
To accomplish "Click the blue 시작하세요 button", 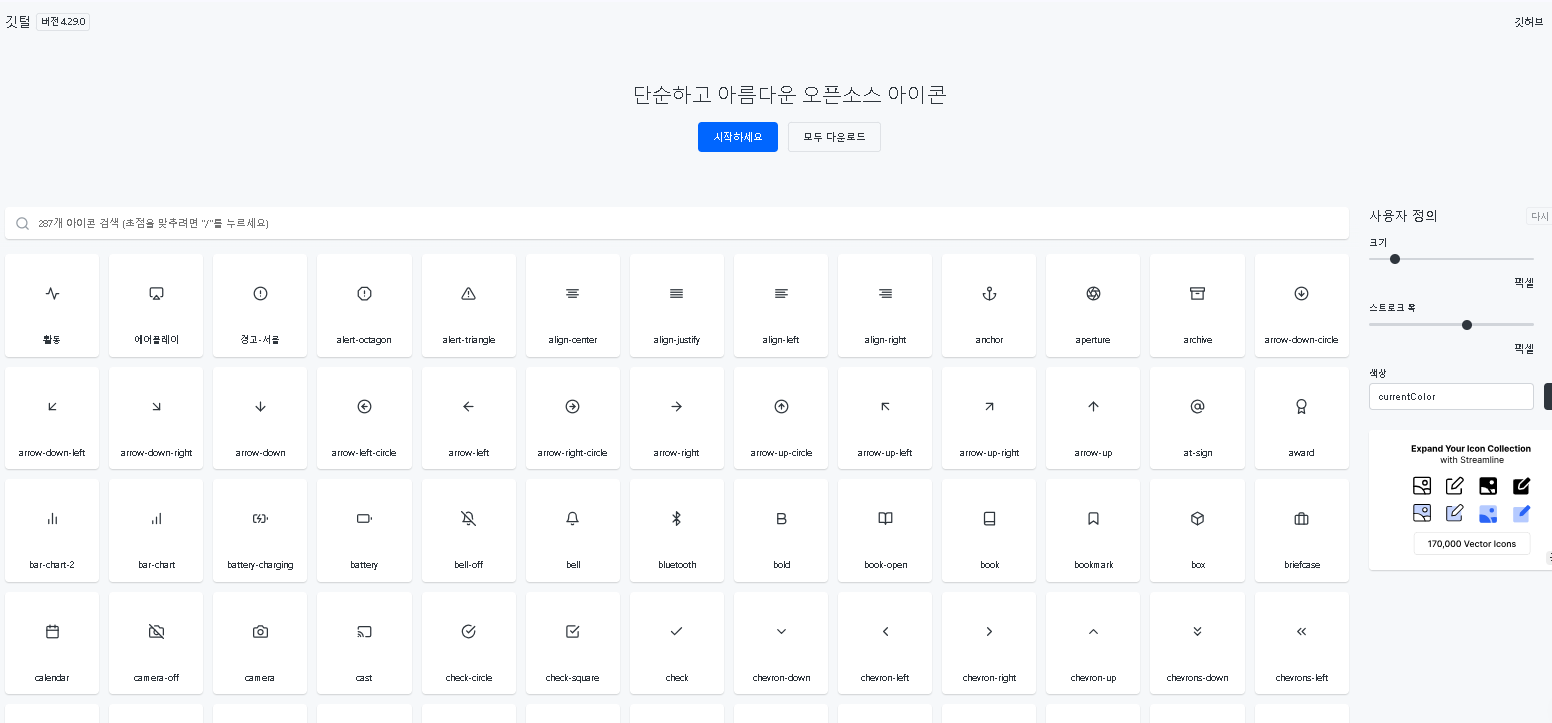I will coord(738,137).
